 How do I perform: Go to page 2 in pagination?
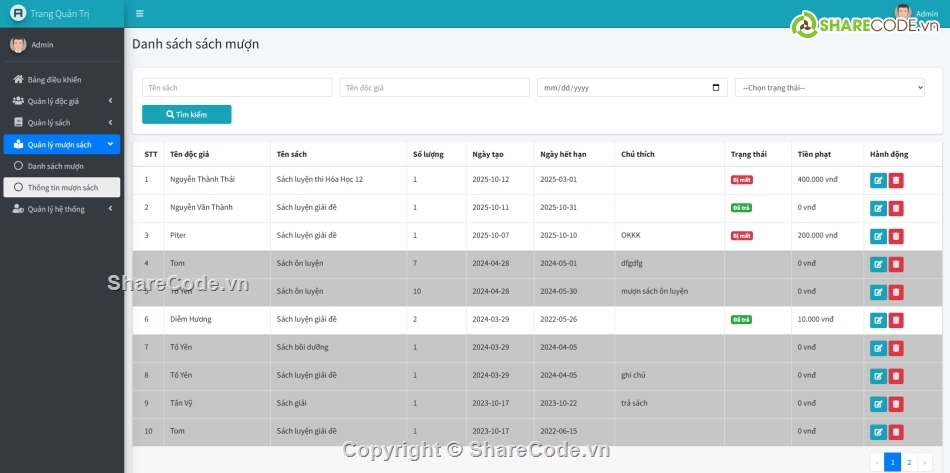click(909, 462)
